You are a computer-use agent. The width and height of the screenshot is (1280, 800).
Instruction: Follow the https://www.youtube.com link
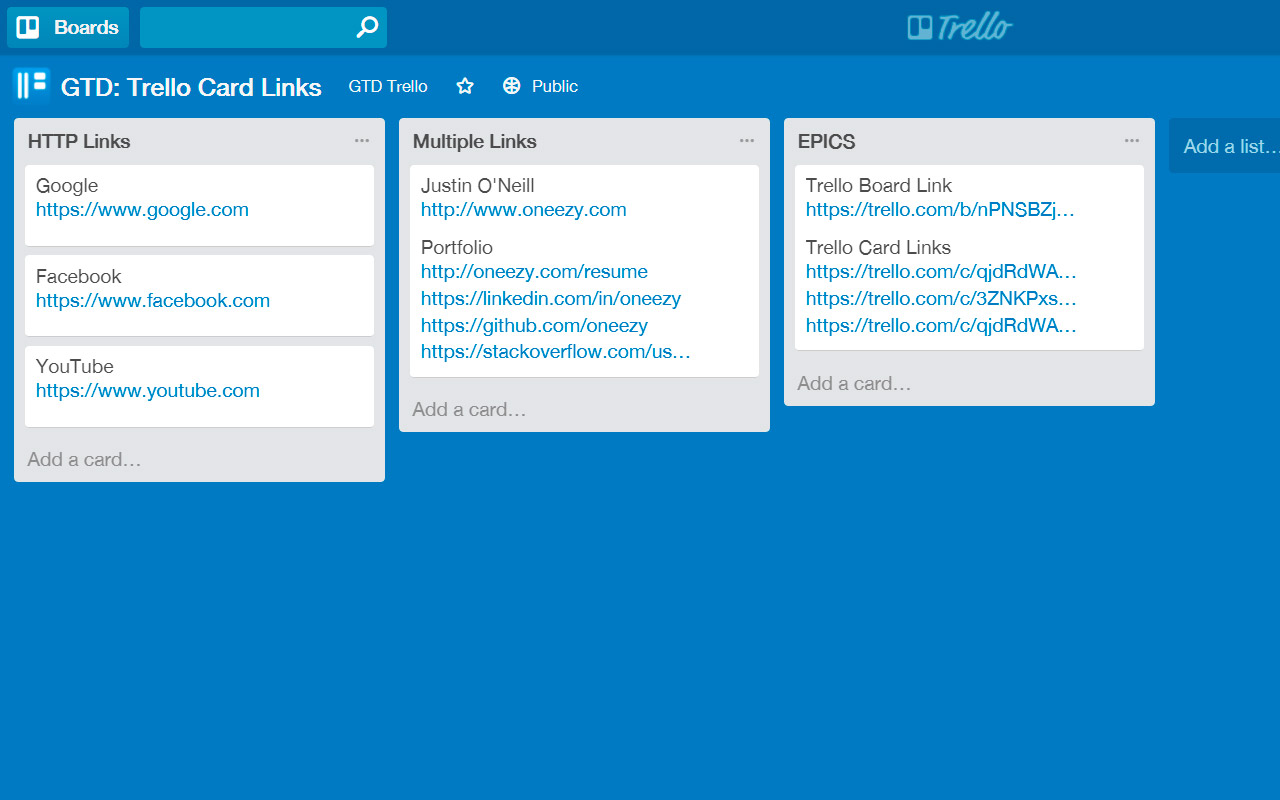click(148, 391)
